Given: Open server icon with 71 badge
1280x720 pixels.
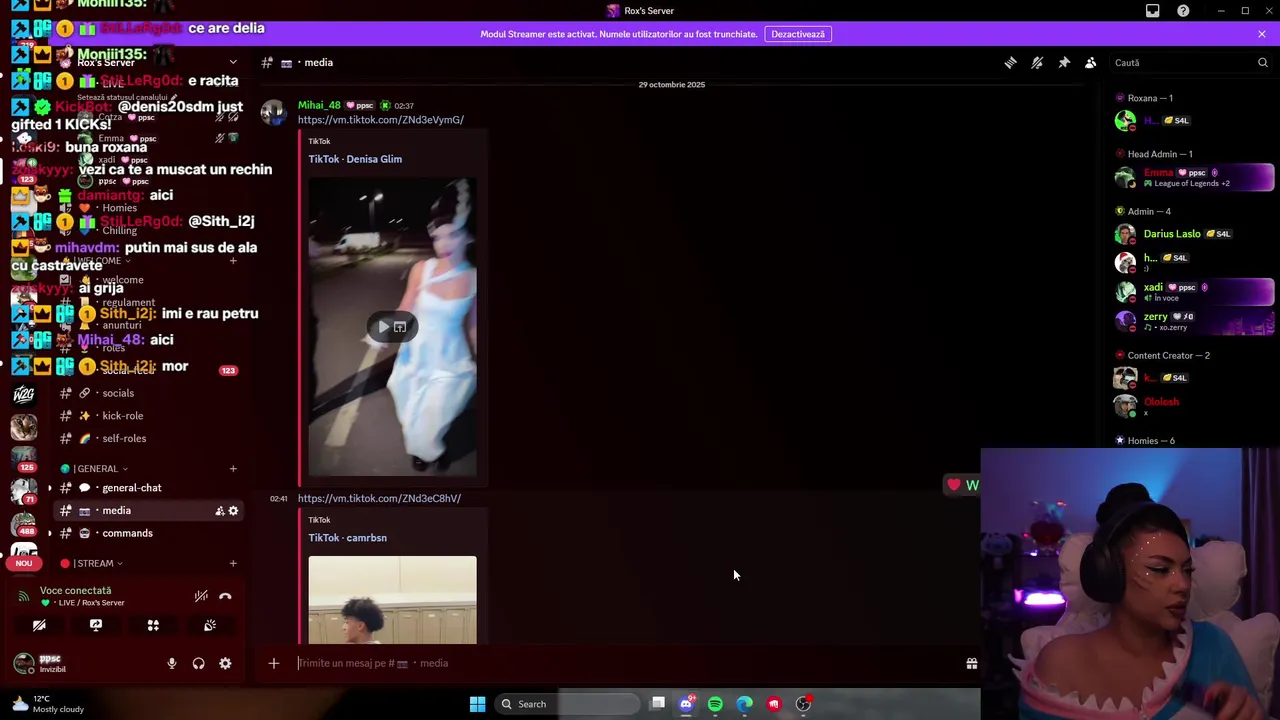Looking at the screenshot, I should (x=24, y=492).
